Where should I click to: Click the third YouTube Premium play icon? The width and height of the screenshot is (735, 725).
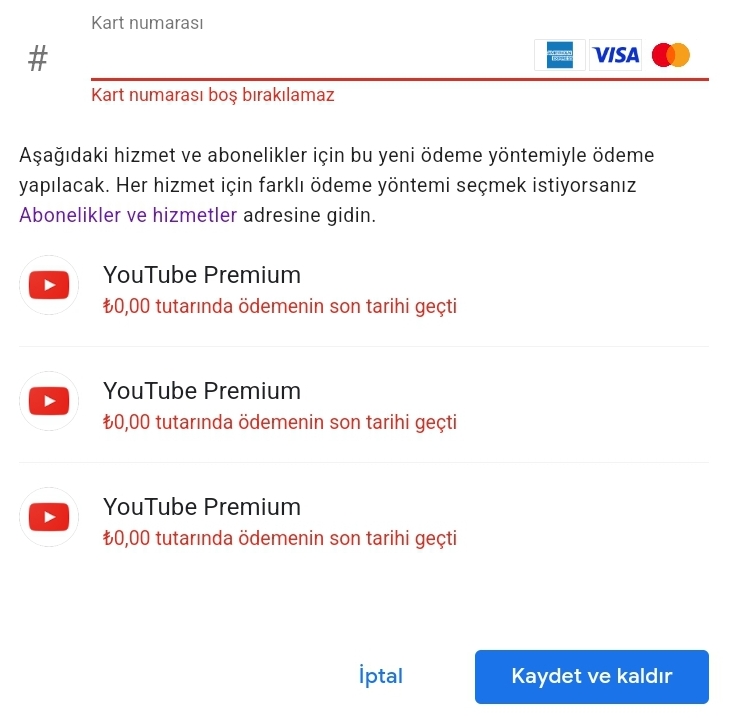coord(49,517)
